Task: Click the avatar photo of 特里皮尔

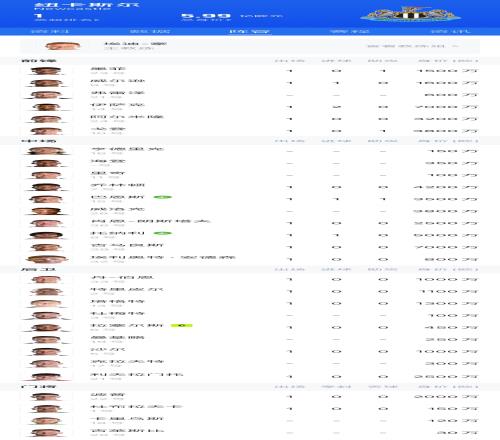Action: [x=46, y=291]
